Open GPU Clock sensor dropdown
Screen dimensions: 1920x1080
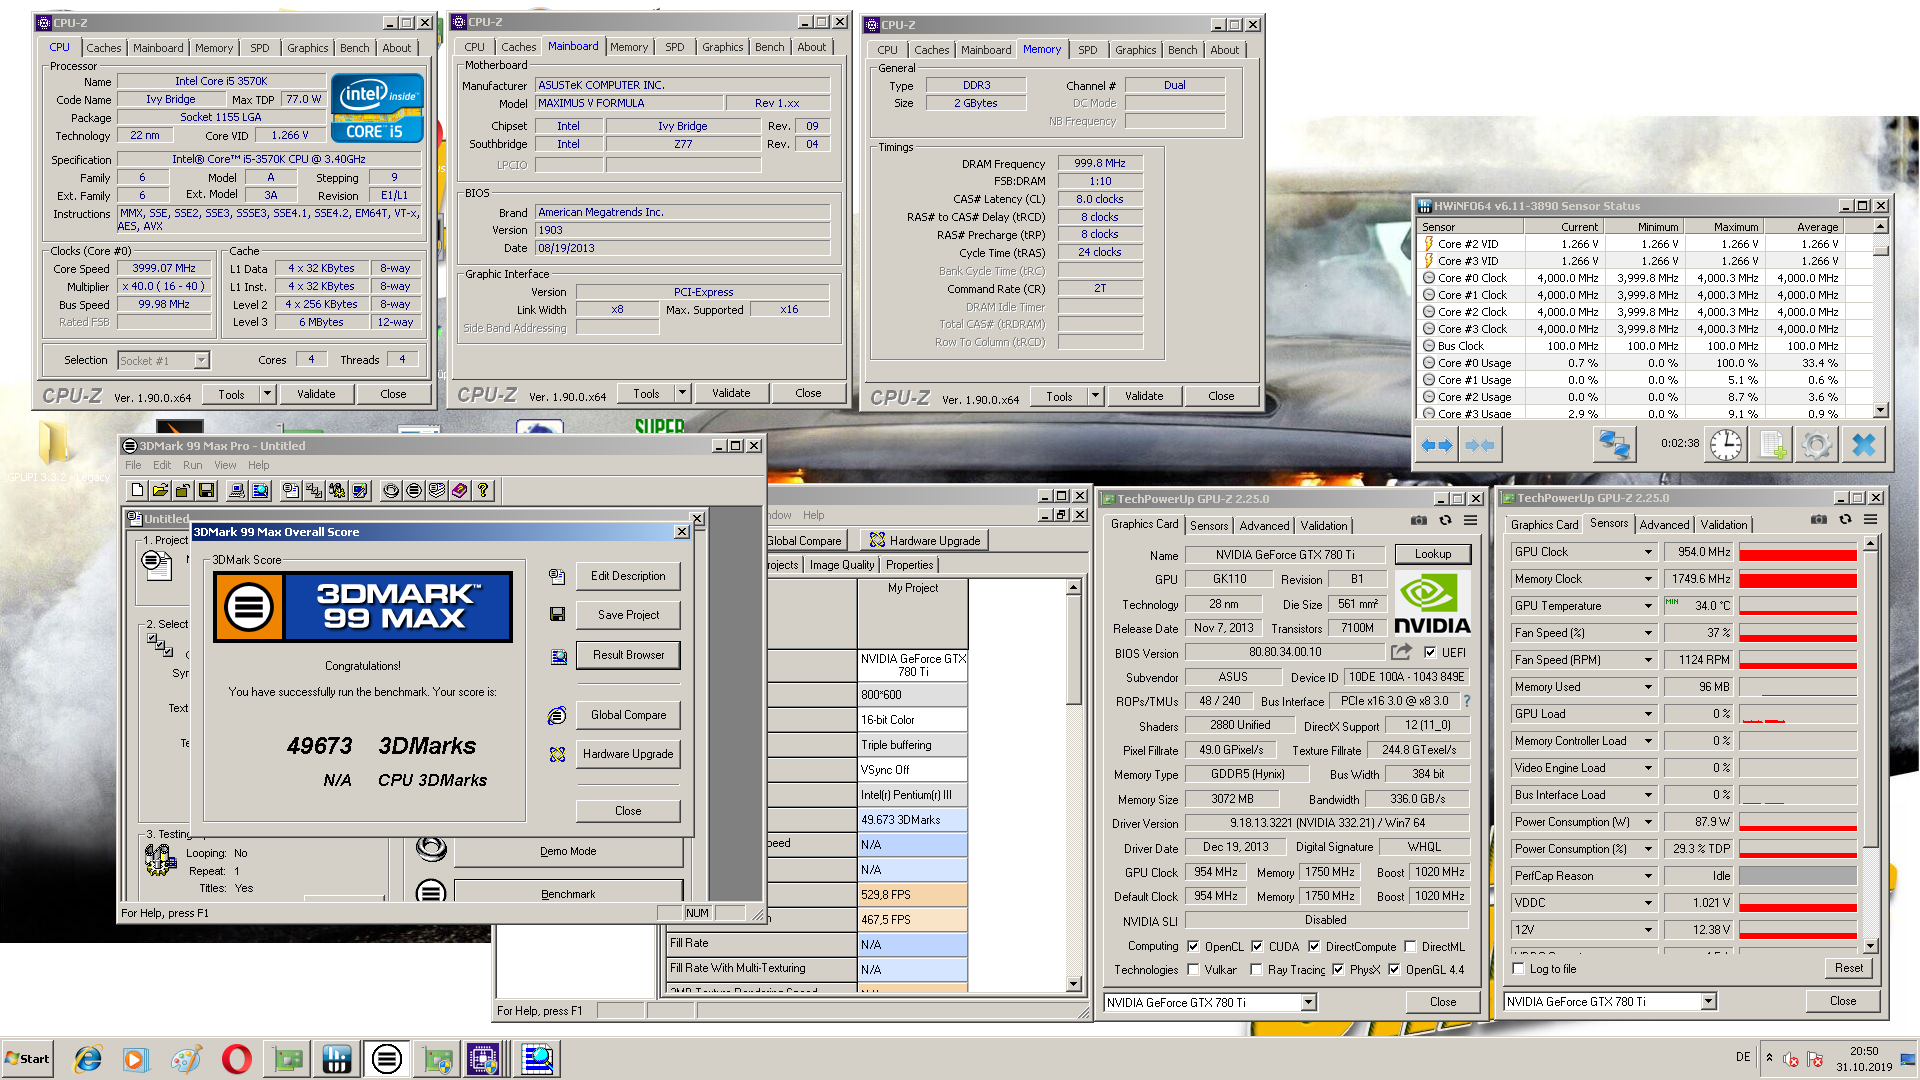[x=1648, y=552]
